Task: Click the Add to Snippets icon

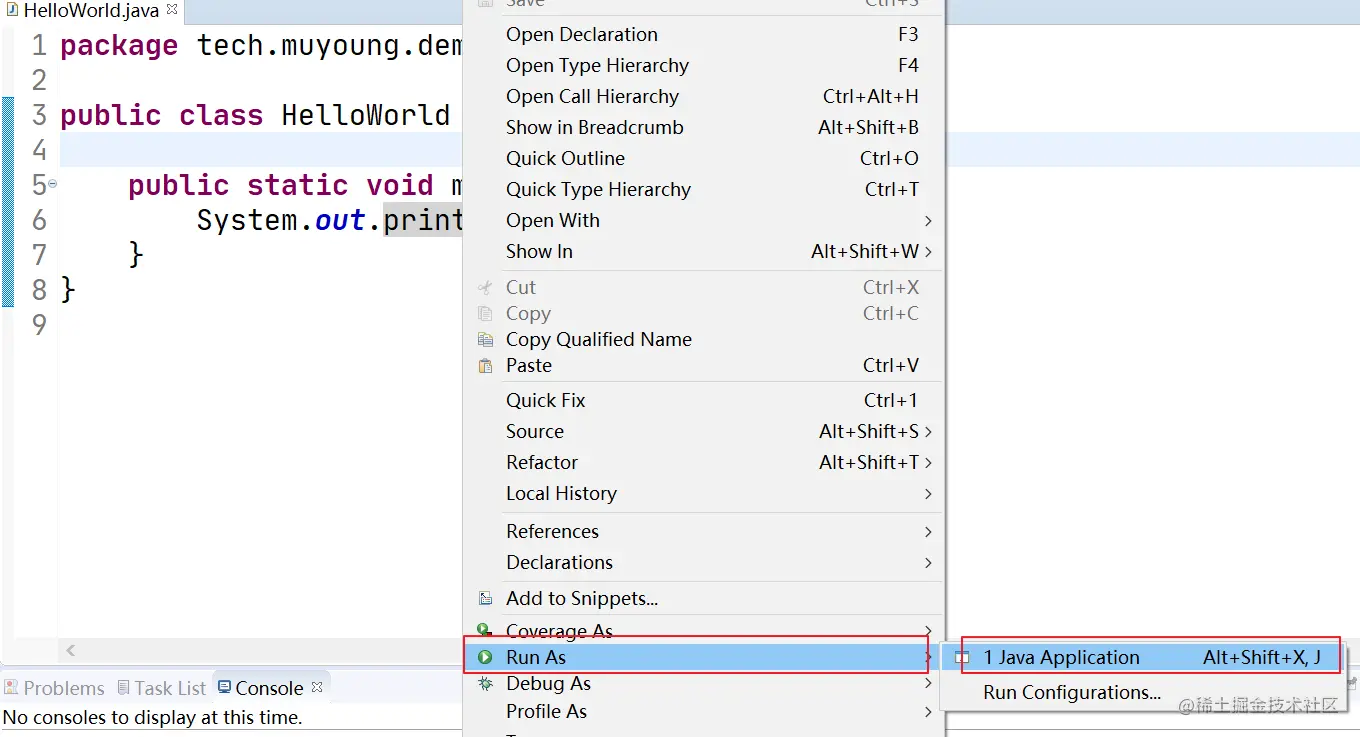Action: click(485, 599)
